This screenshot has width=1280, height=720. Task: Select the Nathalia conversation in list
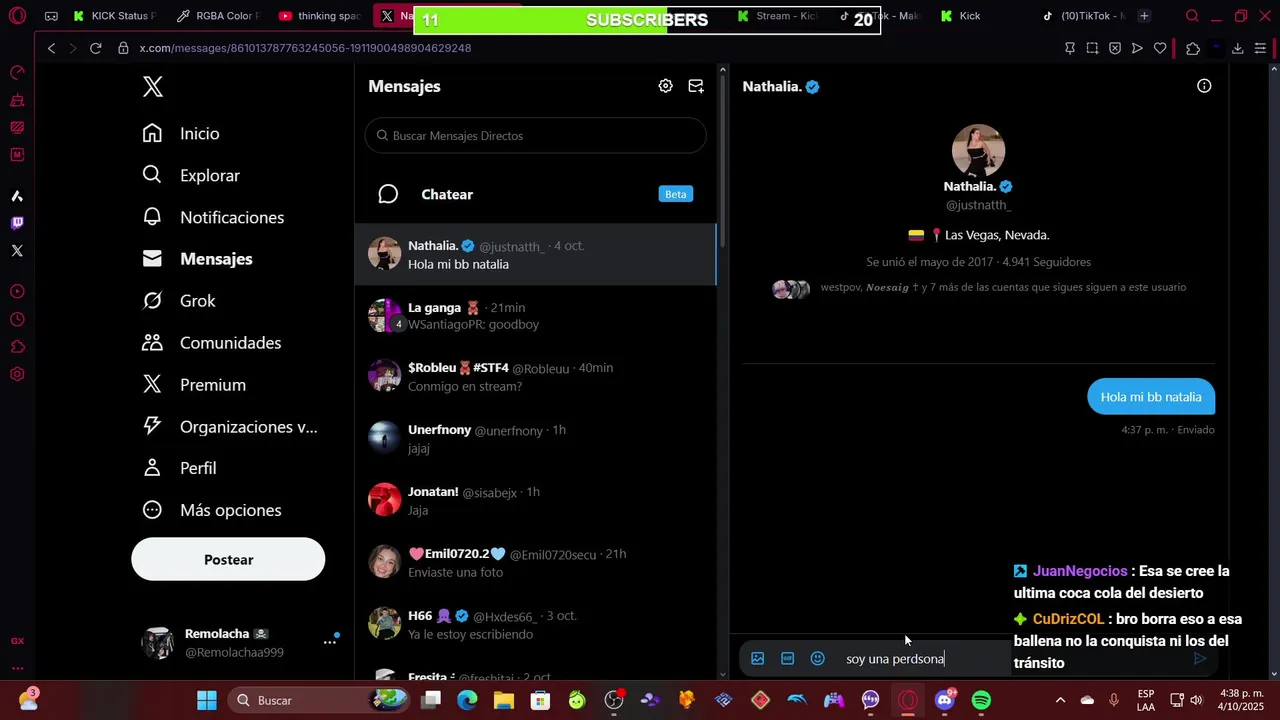(536, 254)
